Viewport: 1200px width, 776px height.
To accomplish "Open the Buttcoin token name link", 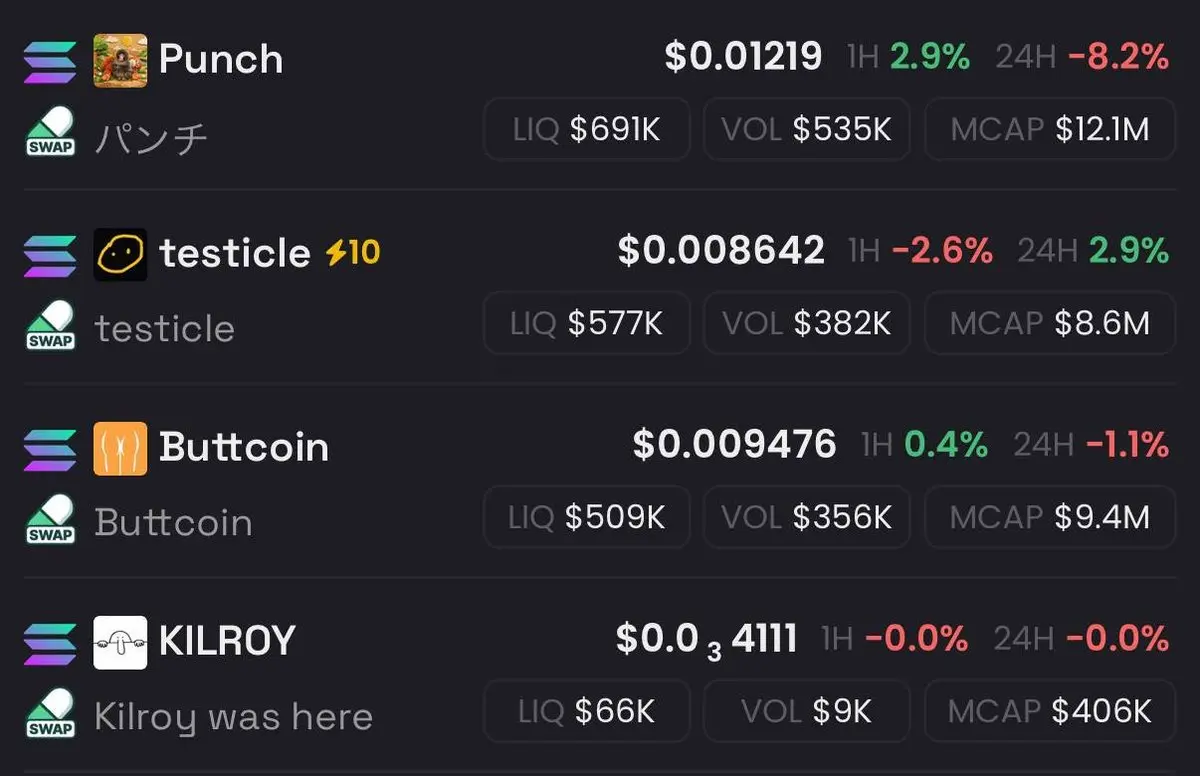I will point(244,447).
